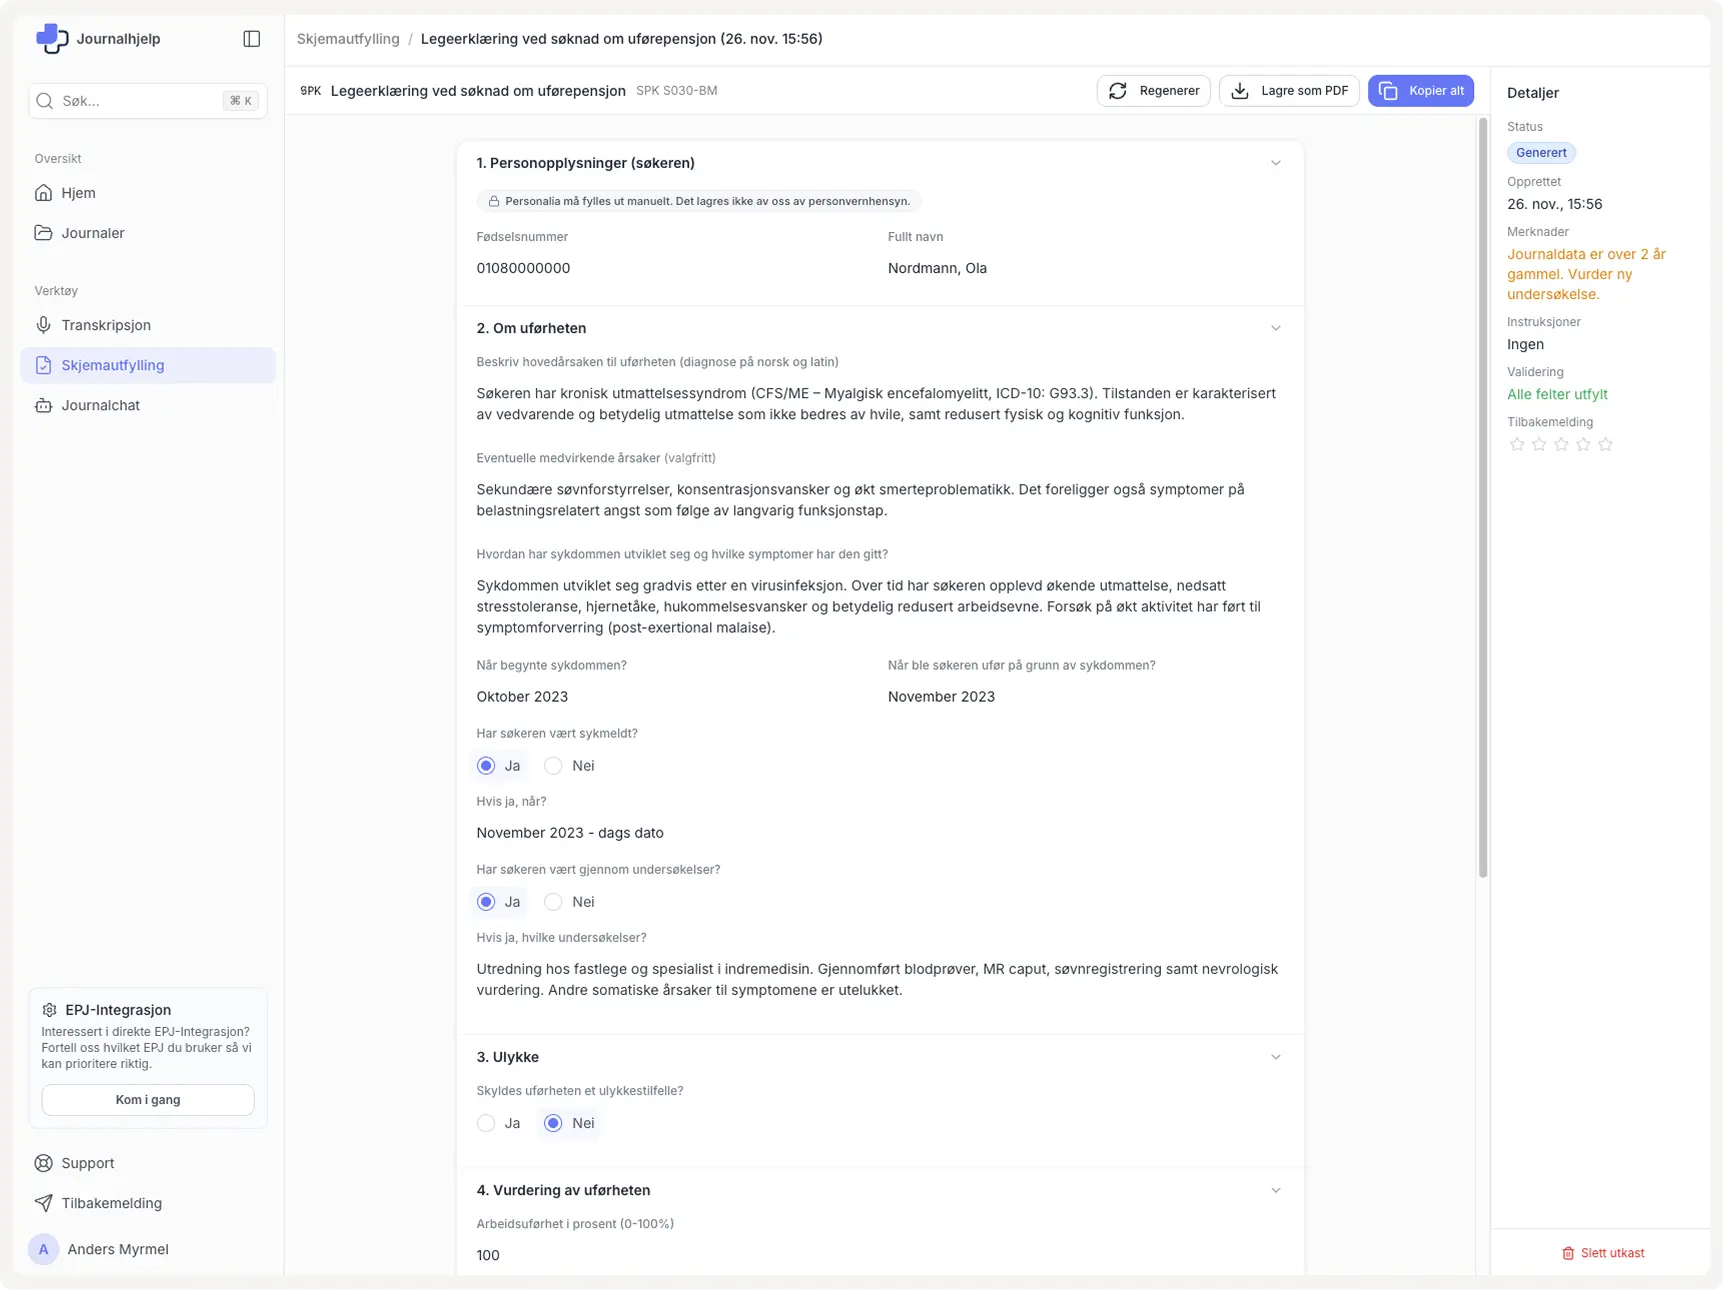Collapse the 'Om uførheten' section

[x=1275, y=328]
